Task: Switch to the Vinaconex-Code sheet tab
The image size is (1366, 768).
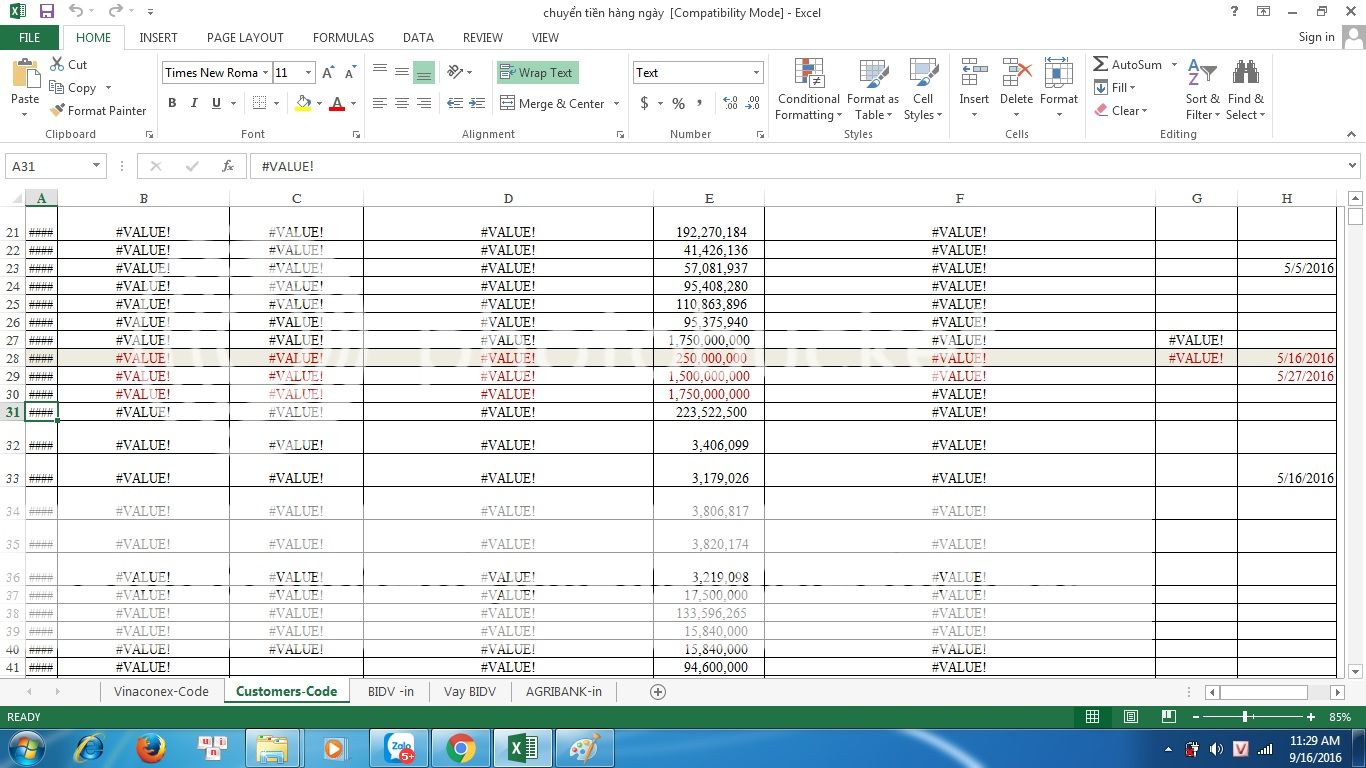Action: point(161,691)
